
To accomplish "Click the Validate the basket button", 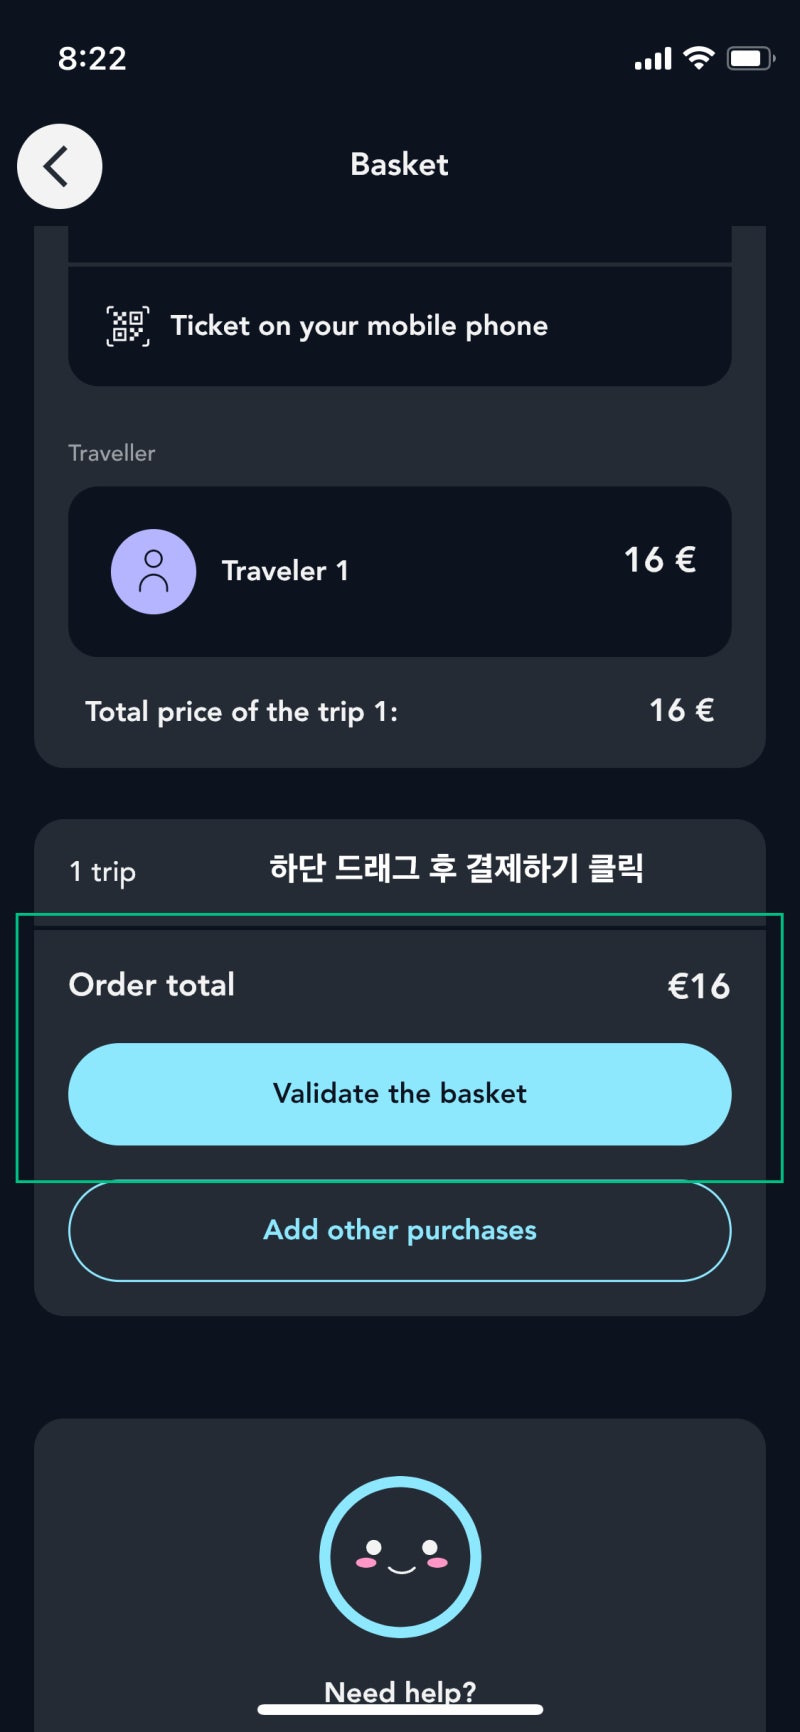I will [400, 1094].
